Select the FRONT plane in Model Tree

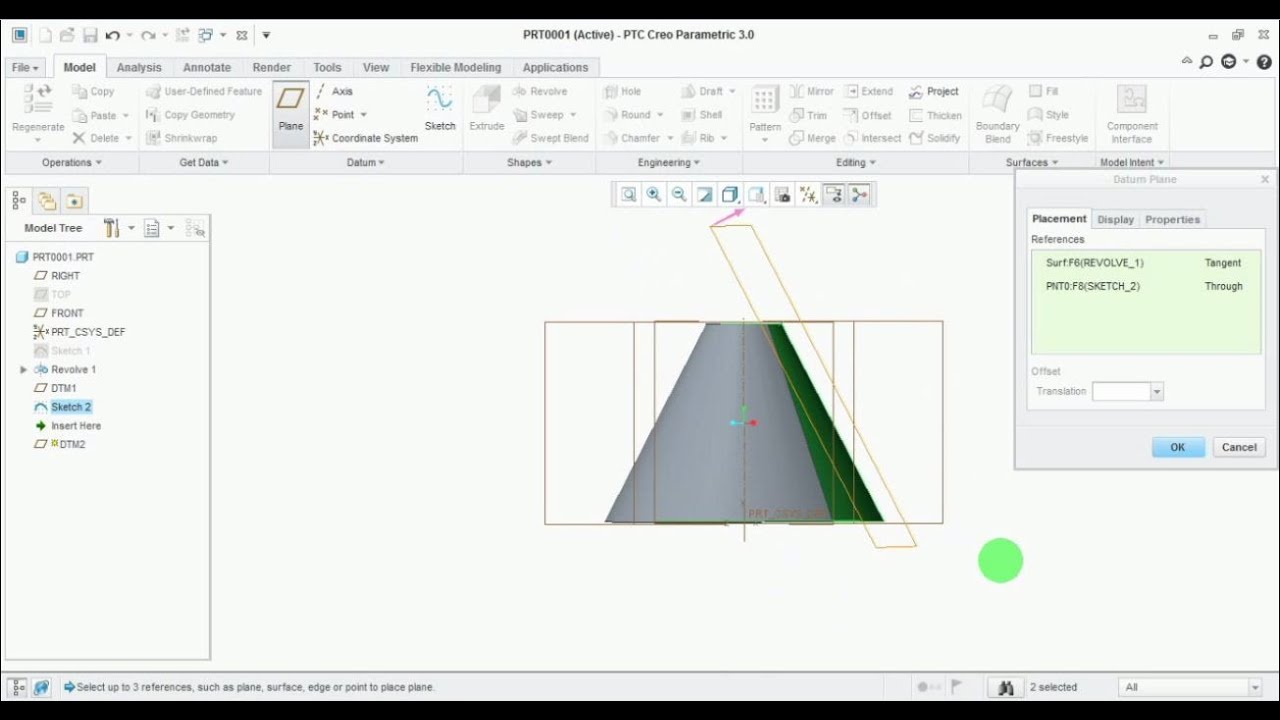(67, 313)
